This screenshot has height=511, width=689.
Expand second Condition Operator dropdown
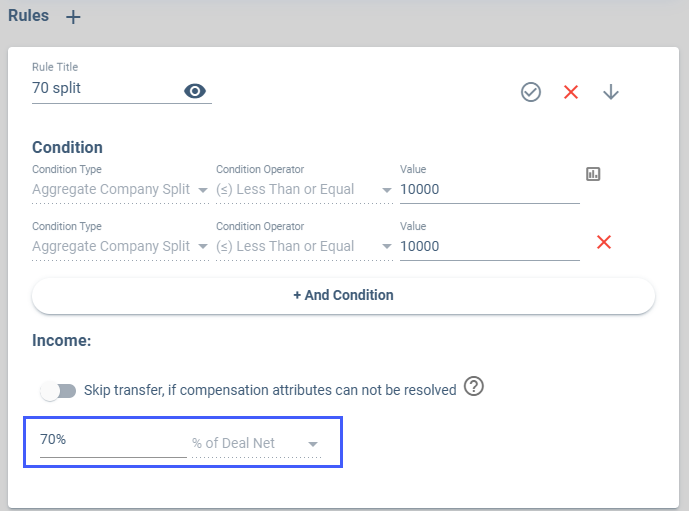click(304, 246)
